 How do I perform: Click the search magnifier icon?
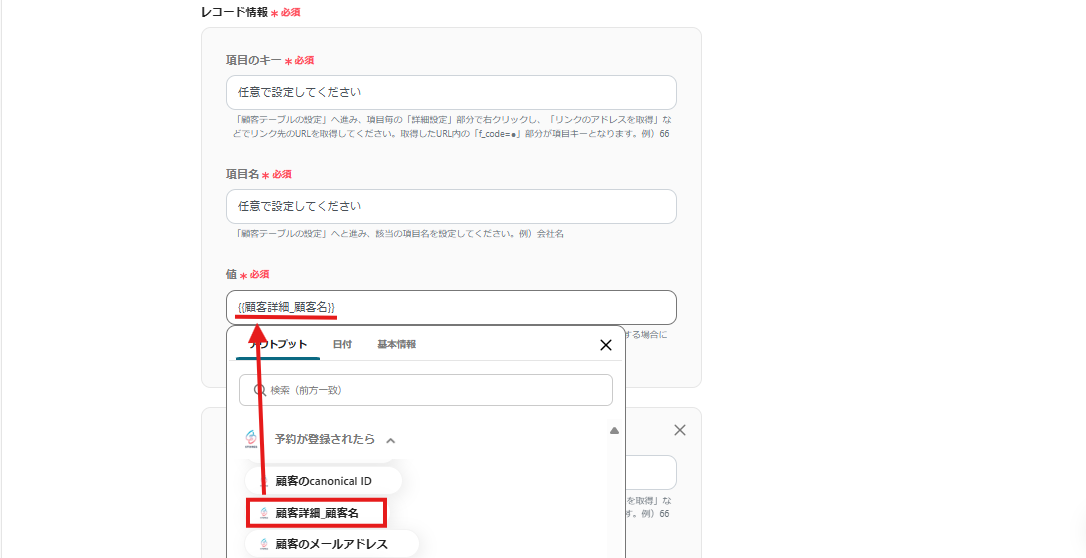click(x=260, y=390)
